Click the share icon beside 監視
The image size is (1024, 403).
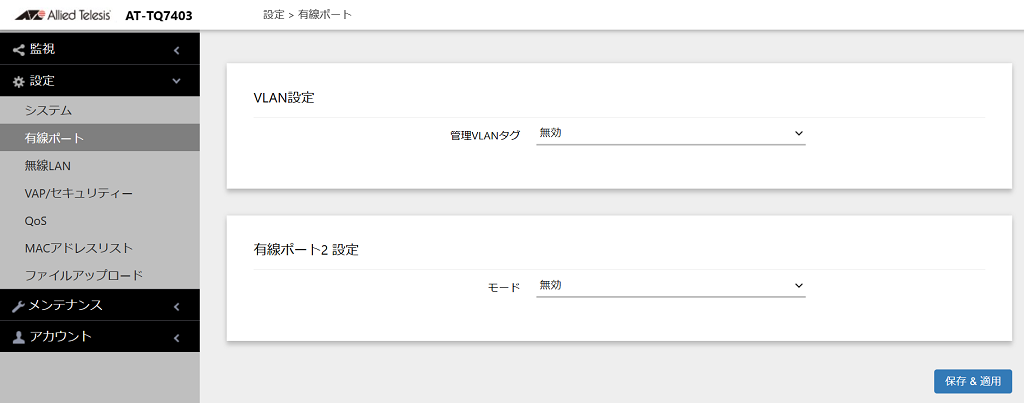[18, 49]
